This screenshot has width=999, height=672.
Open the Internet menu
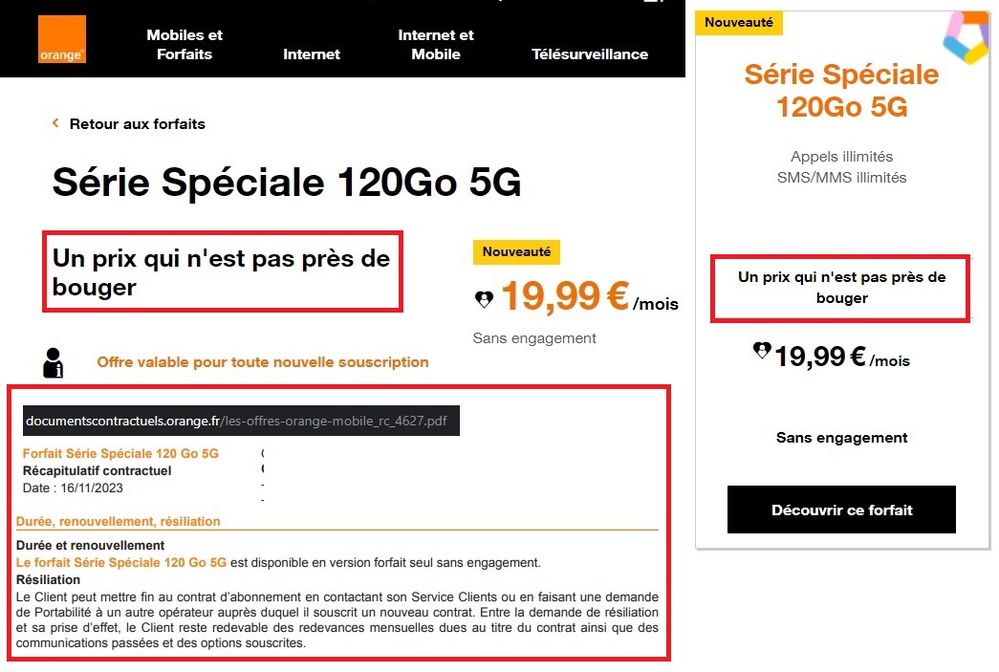311,54
